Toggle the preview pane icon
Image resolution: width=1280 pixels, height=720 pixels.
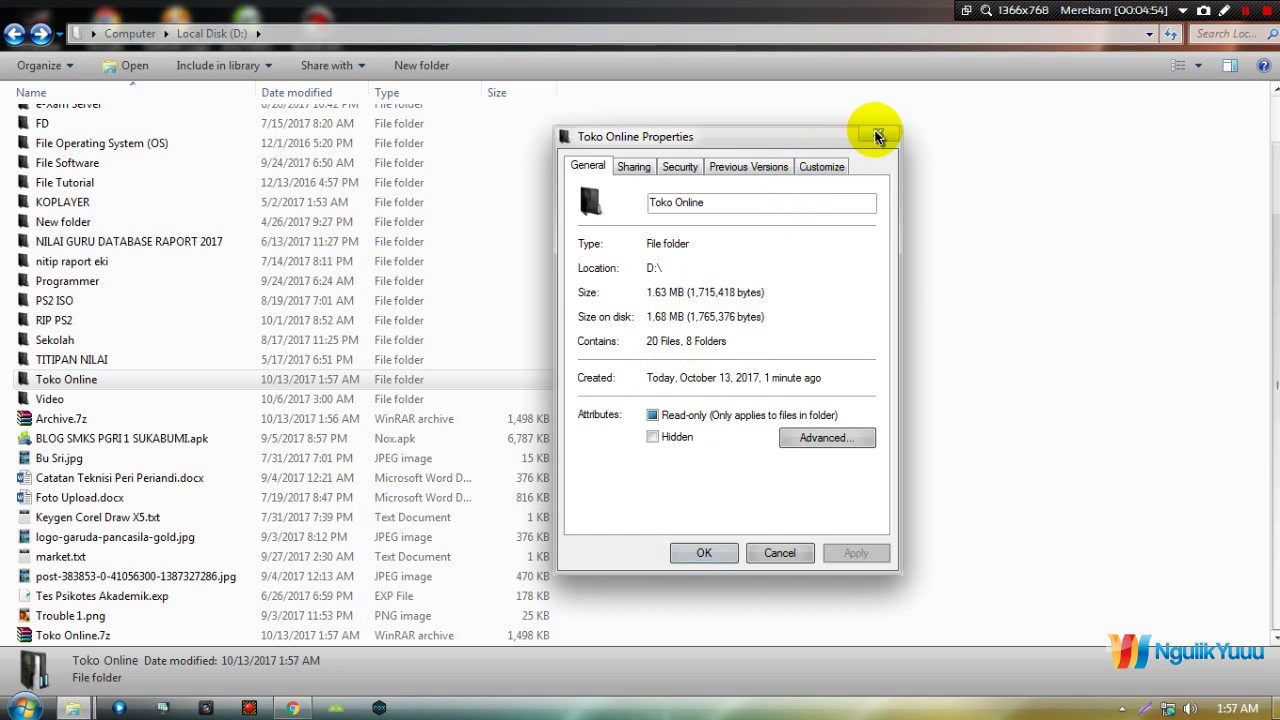[1230, 66]
